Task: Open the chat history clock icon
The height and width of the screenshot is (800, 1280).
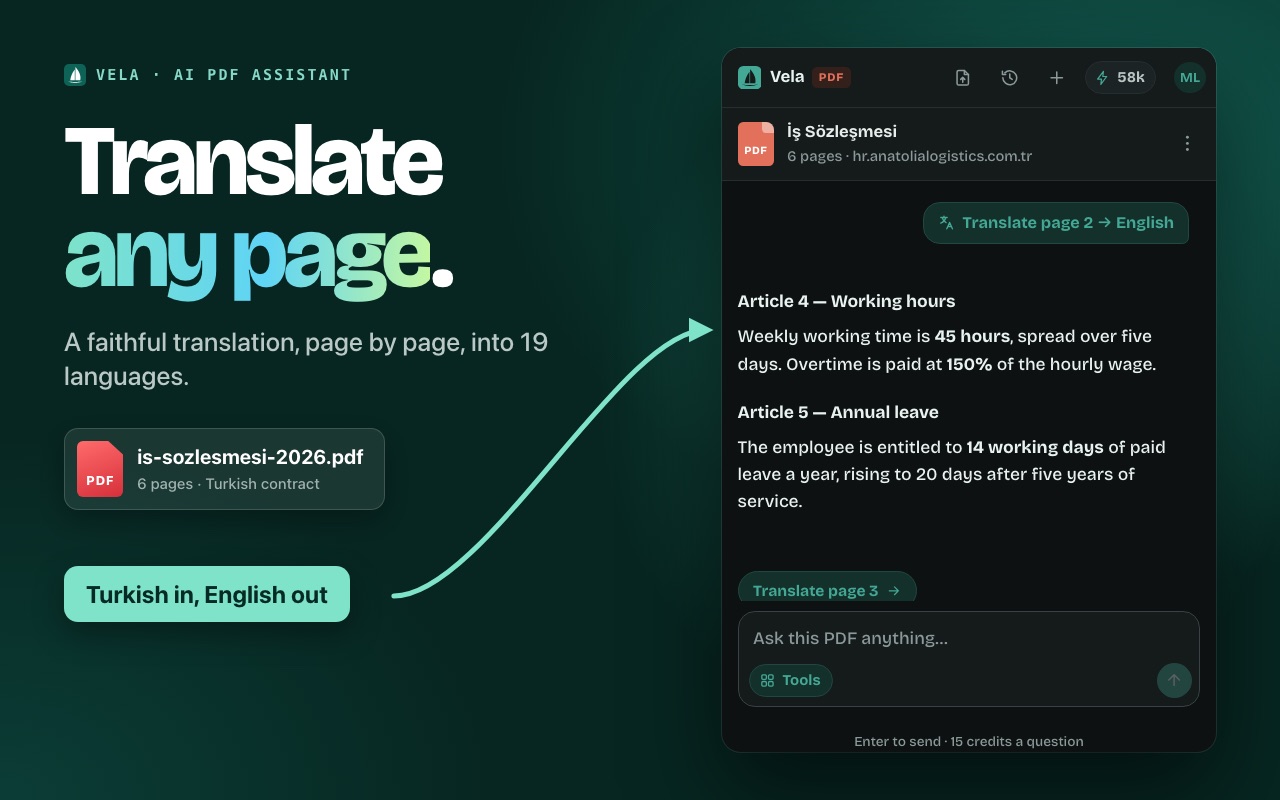Action: (1010, 77)
